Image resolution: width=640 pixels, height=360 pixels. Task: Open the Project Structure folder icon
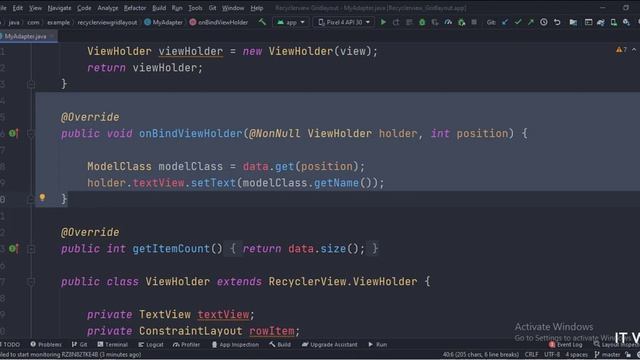573,22
